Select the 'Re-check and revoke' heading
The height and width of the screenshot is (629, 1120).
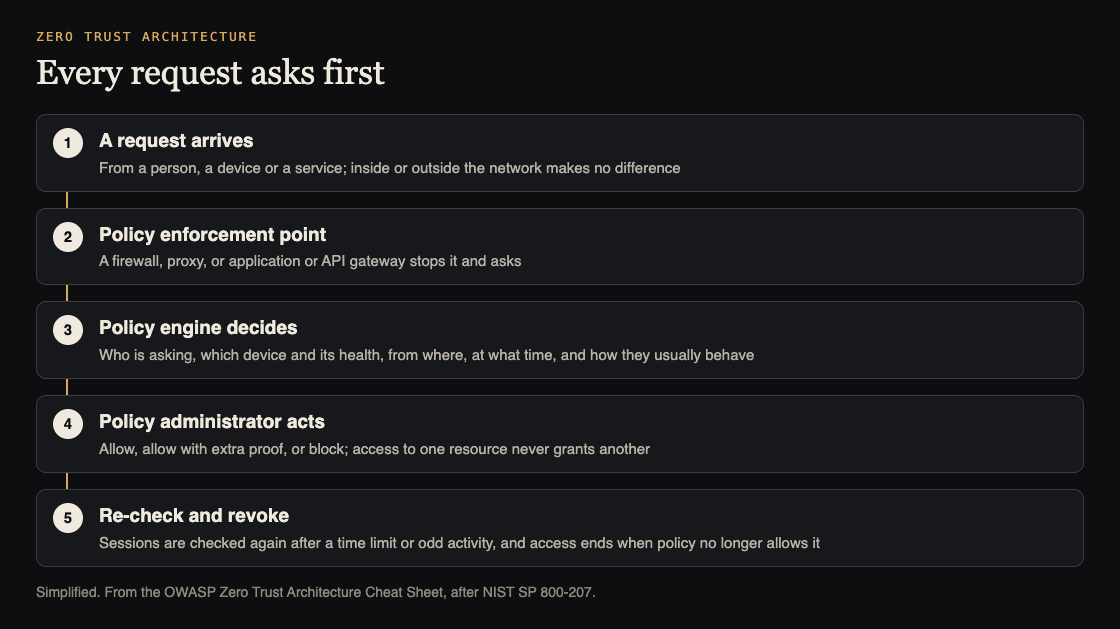click(194, 515)
